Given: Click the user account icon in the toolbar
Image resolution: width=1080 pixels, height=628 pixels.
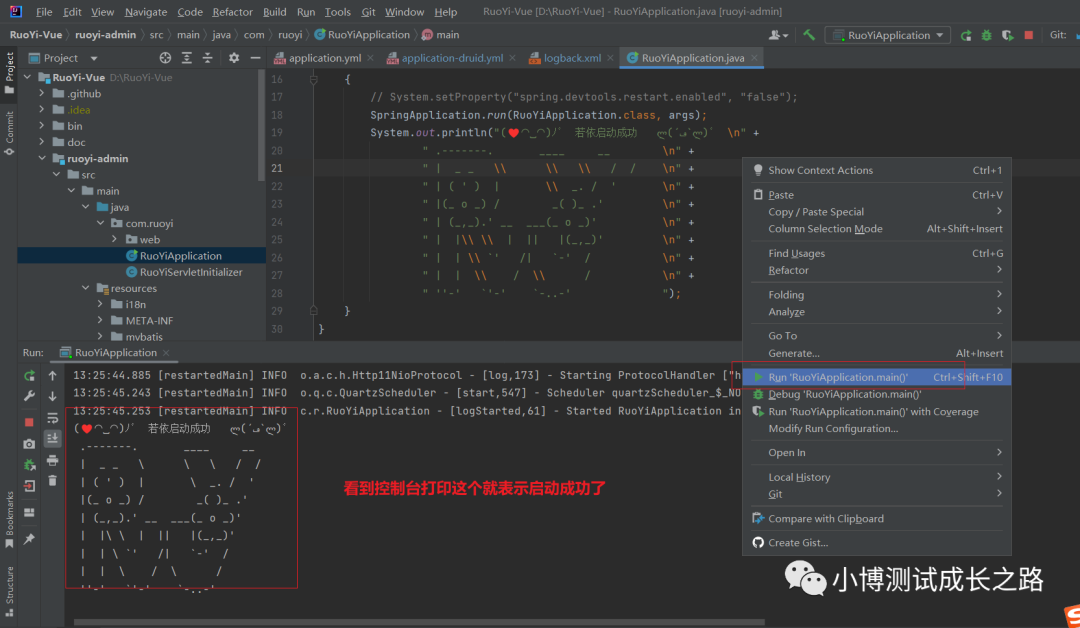Looking at the screenshot, I should pyautogui.click(x=778, y=35).
